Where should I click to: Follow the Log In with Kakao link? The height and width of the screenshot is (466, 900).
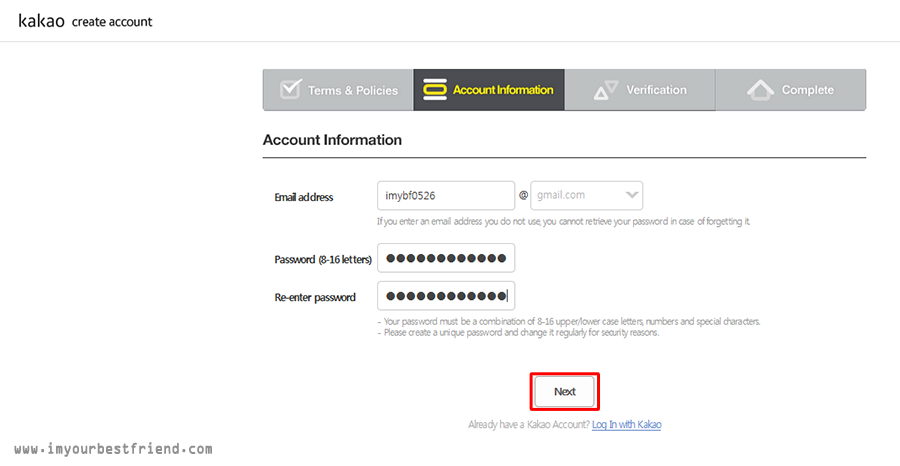pyautogui.click(x=627, y=425)
